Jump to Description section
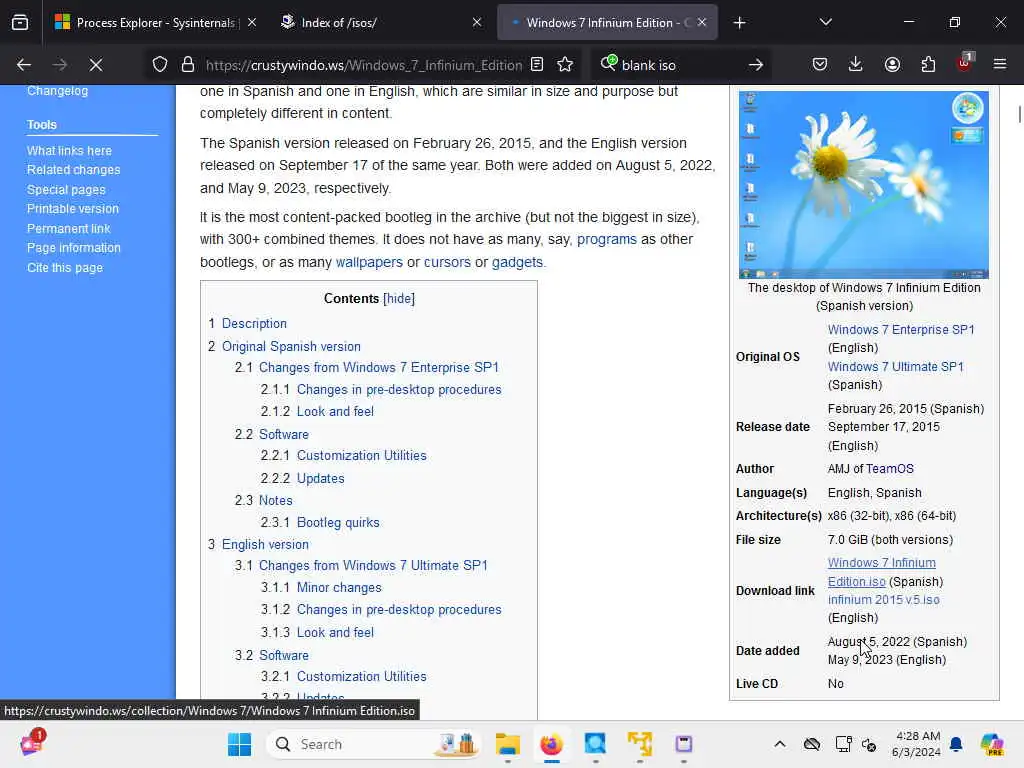The height and width of the screenshot is (768, 1024). (x=254, y=324)
